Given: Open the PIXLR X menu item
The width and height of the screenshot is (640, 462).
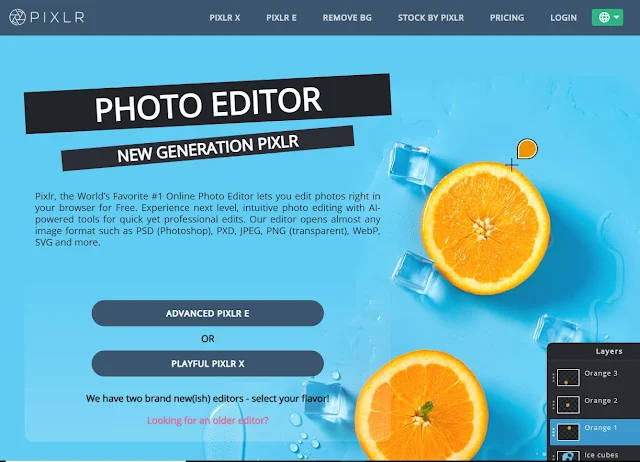Looking at the screenshot, I should (224, 18).
